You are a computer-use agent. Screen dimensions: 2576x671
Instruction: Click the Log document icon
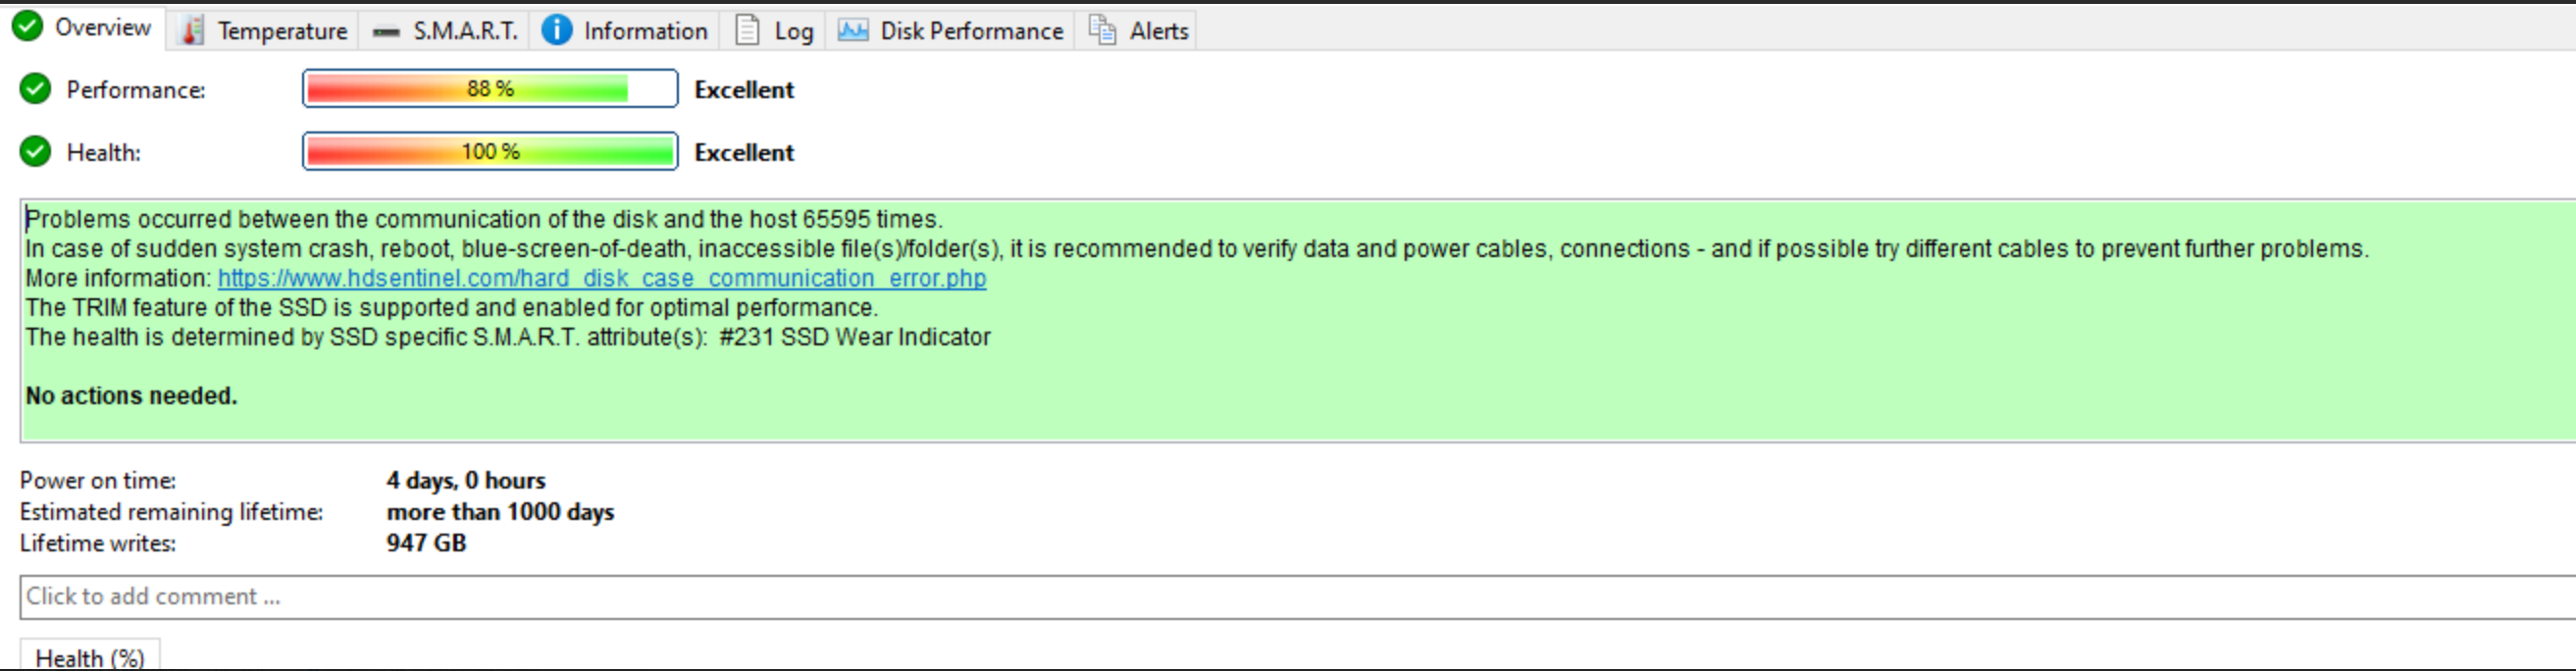747,30
